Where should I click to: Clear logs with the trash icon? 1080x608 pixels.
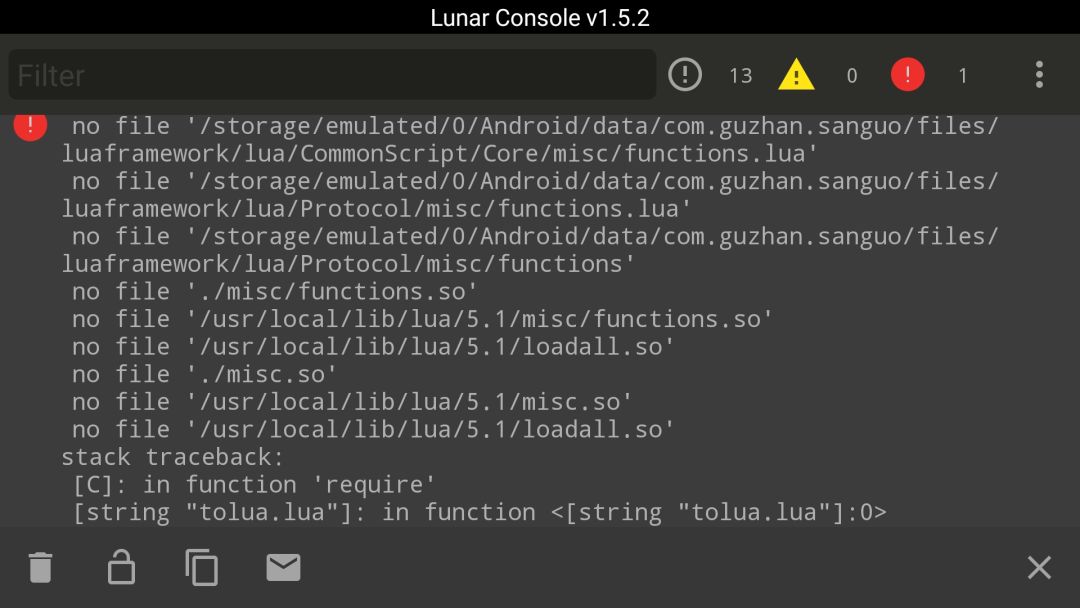(x=41, y=567)
